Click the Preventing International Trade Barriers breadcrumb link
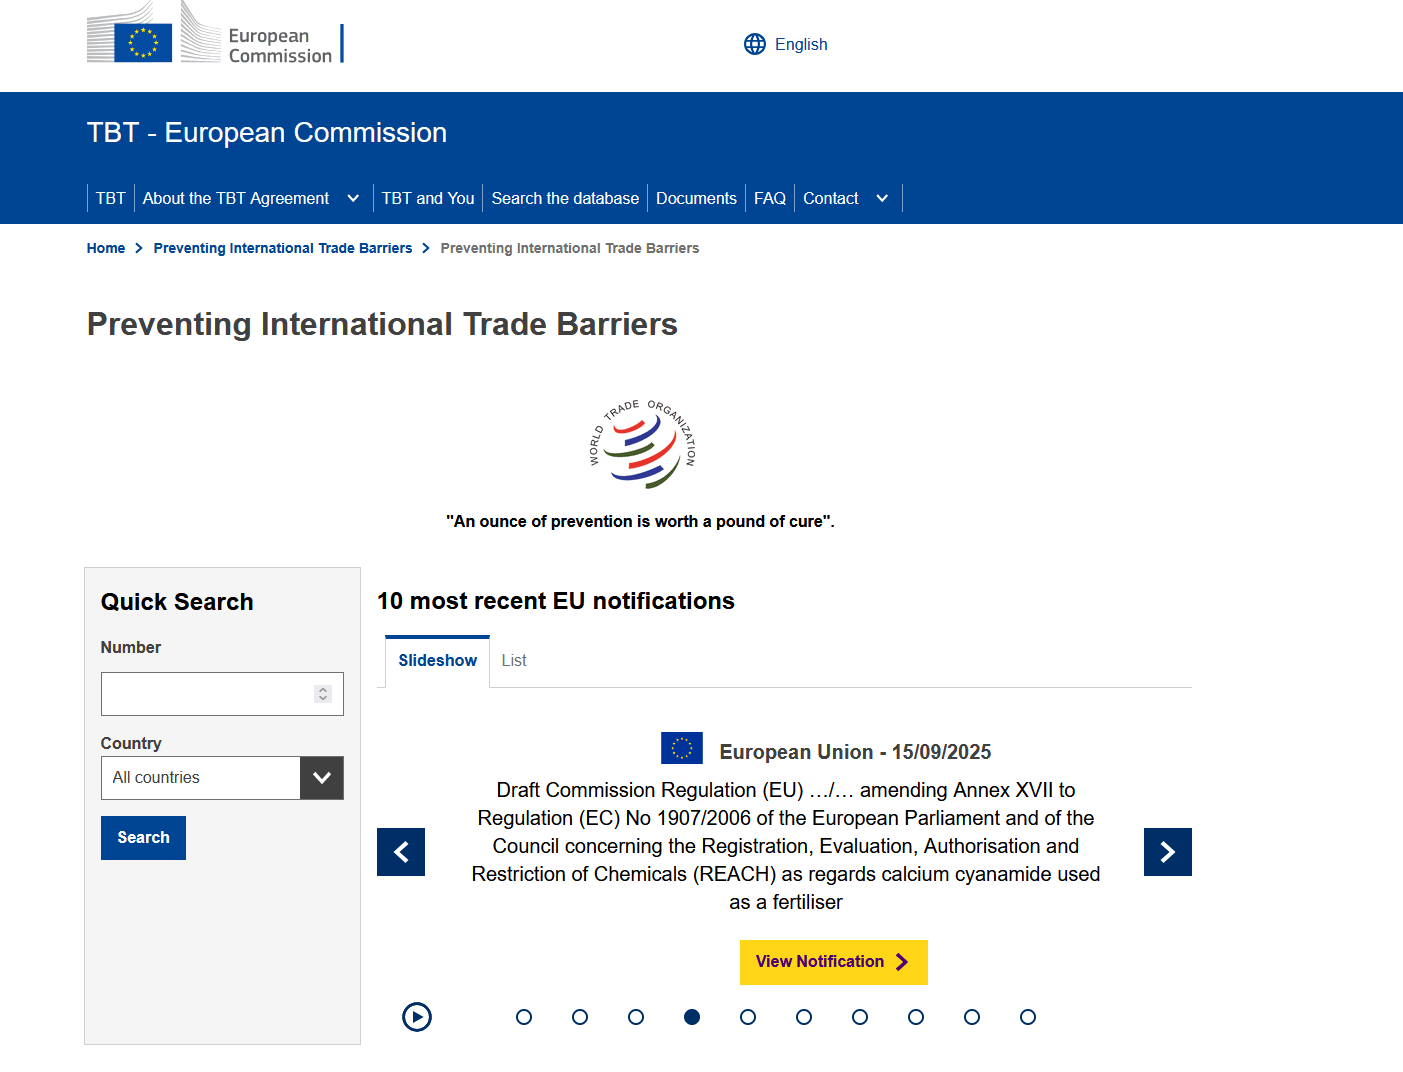Viewport: 1403px width, 1072px height. click(x=283, y=248)
